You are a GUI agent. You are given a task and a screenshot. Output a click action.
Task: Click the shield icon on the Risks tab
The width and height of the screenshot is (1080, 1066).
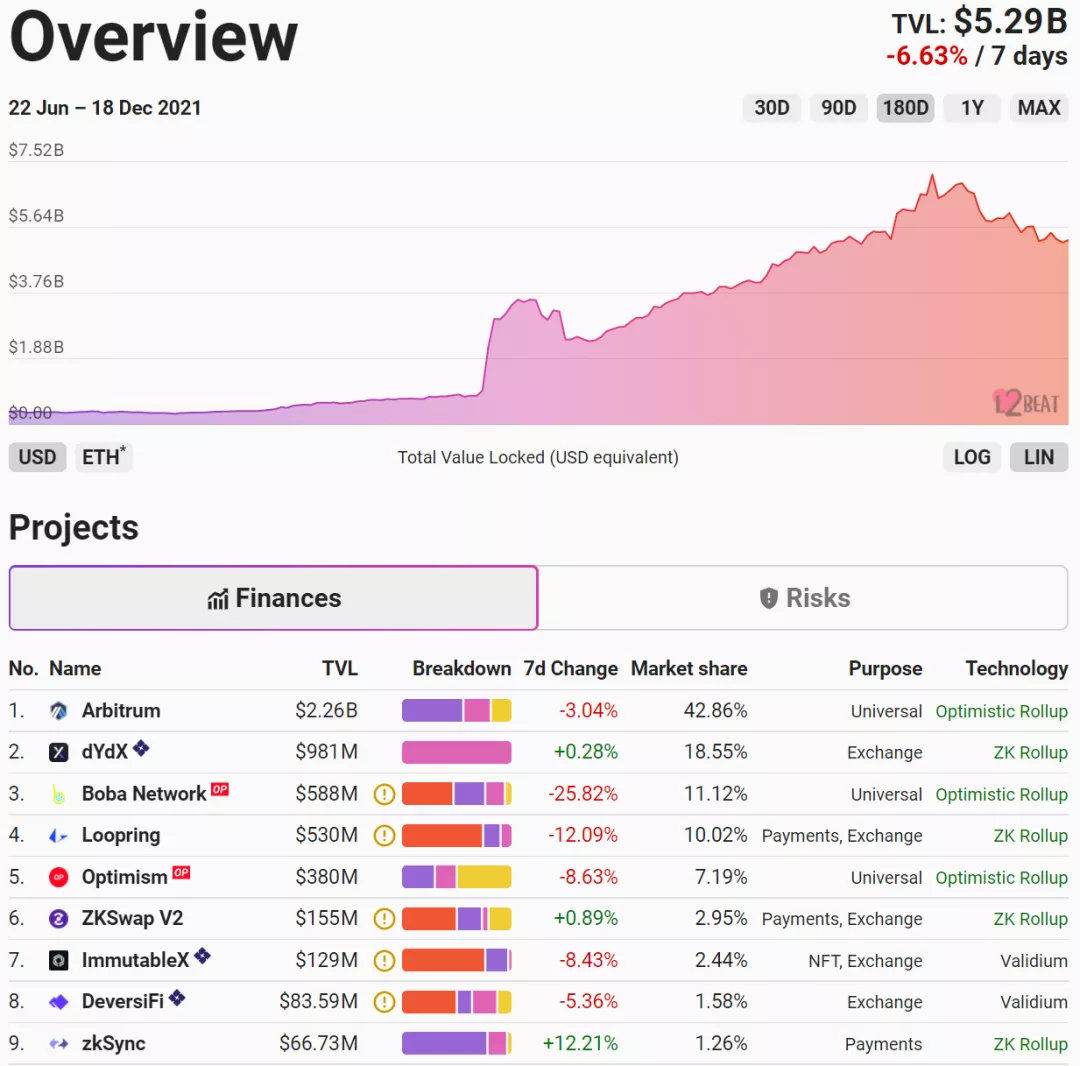coord(769,598)
